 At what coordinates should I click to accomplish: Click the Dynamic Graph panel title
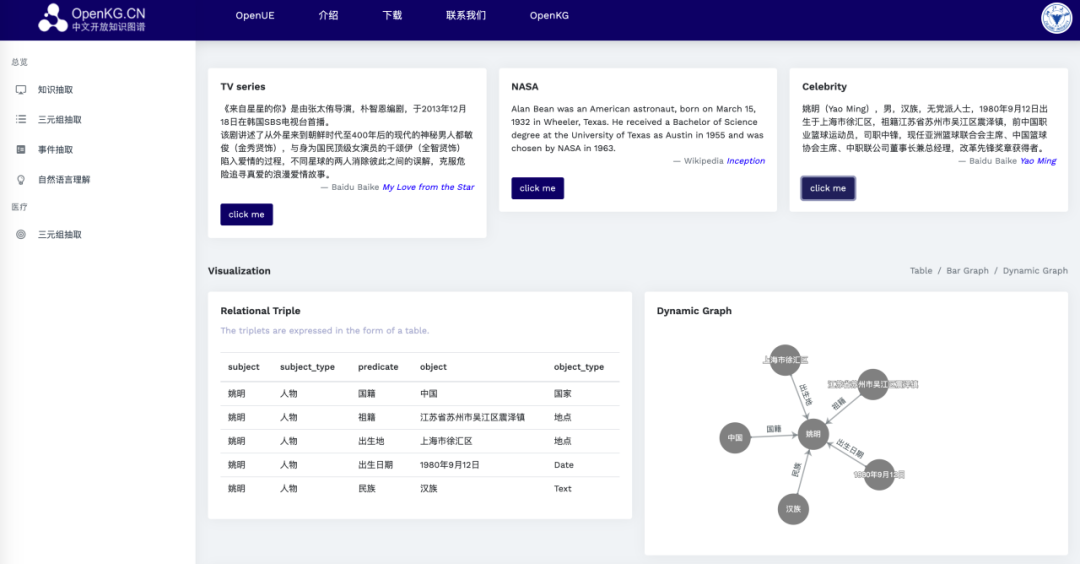(694, 311)
